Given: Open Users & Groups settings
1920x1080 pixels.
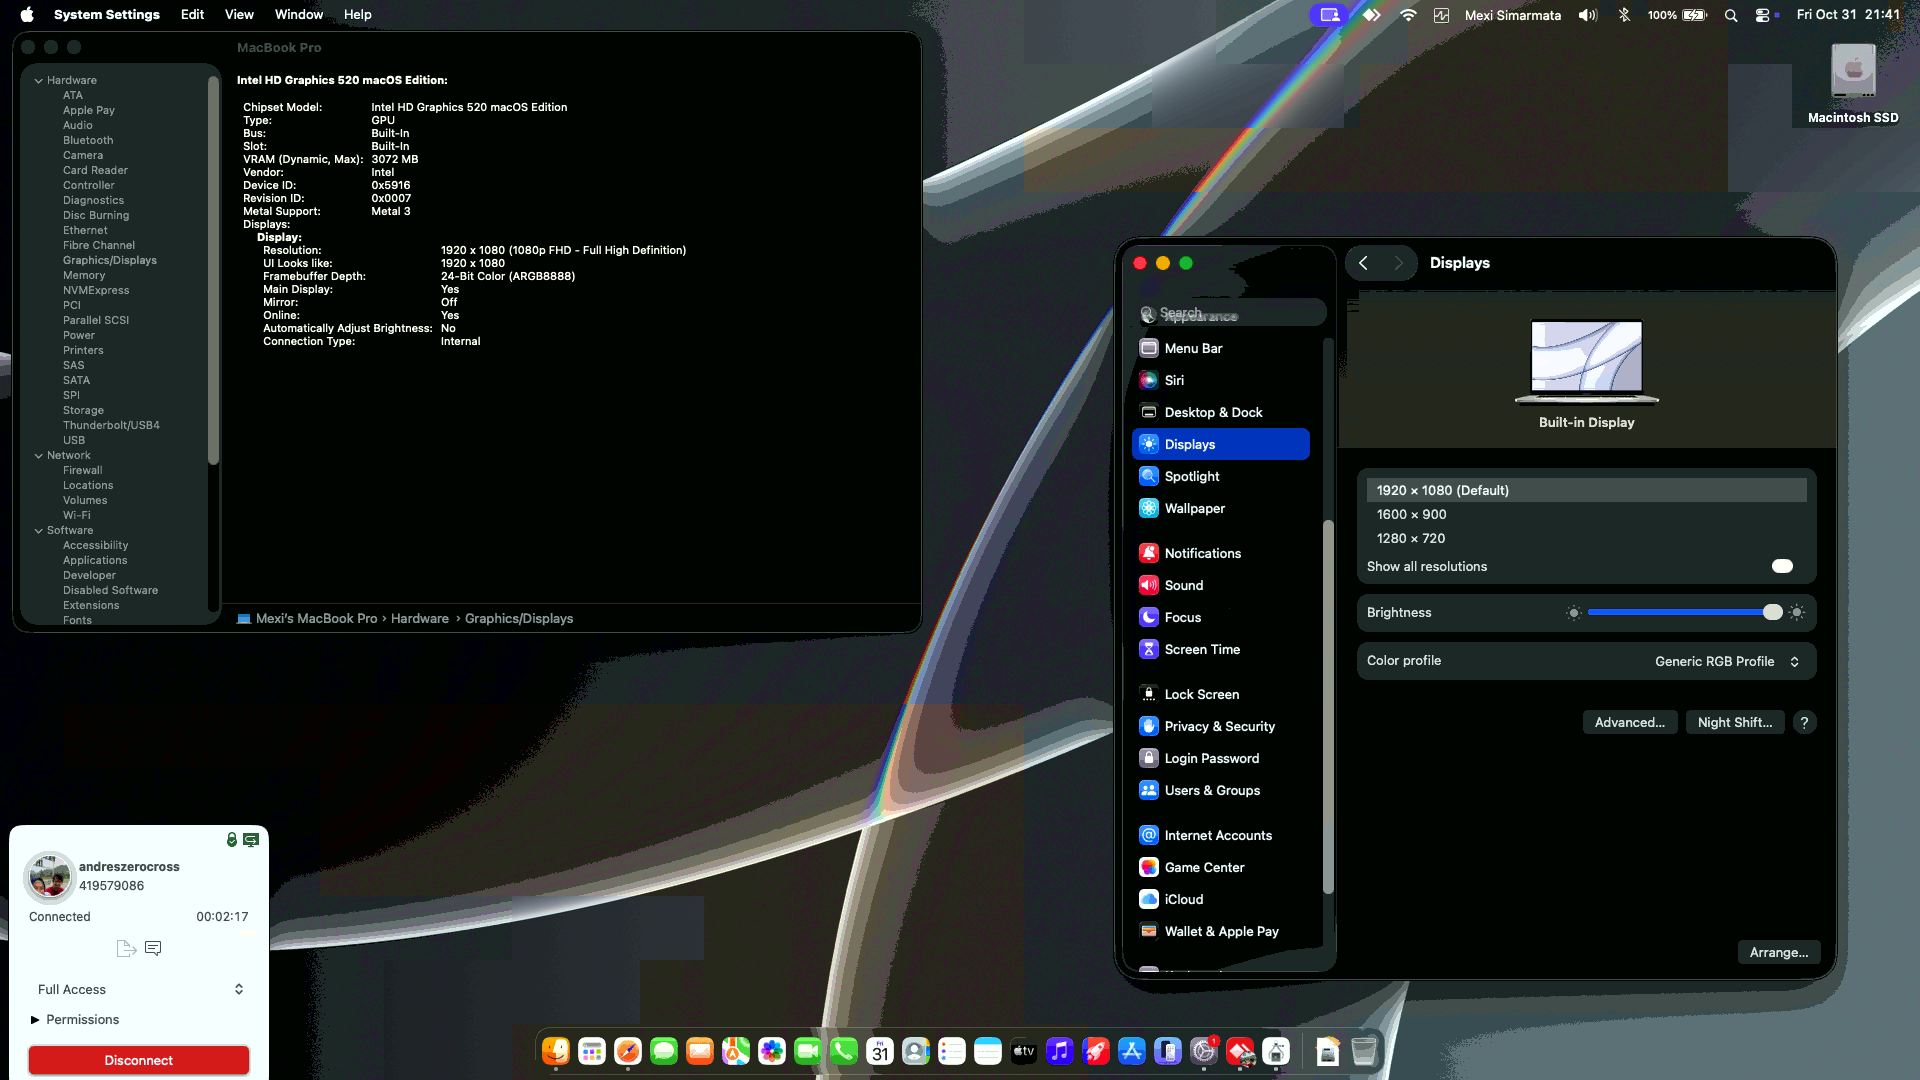Looking at the screenshot, I should [1220, 790].
